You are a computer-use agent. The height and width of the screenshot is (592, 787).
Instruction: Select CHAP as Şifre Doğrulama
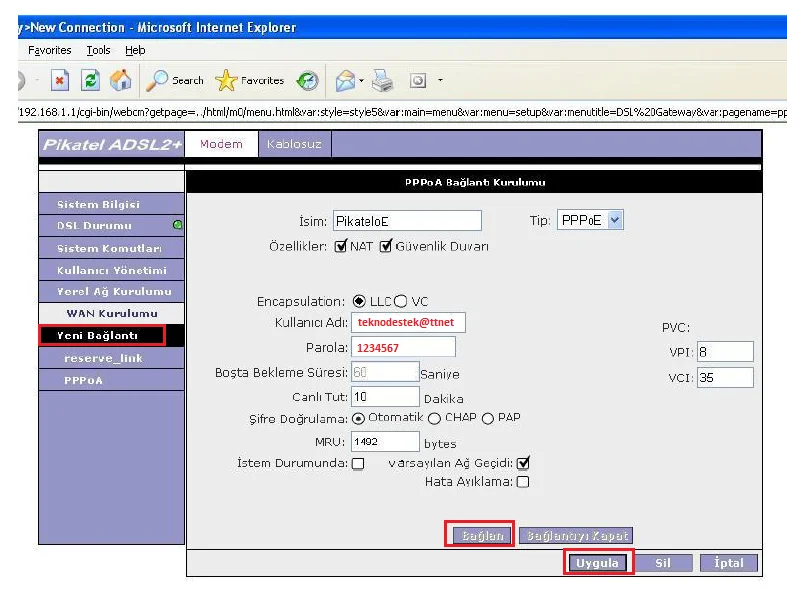coord(435,418)
